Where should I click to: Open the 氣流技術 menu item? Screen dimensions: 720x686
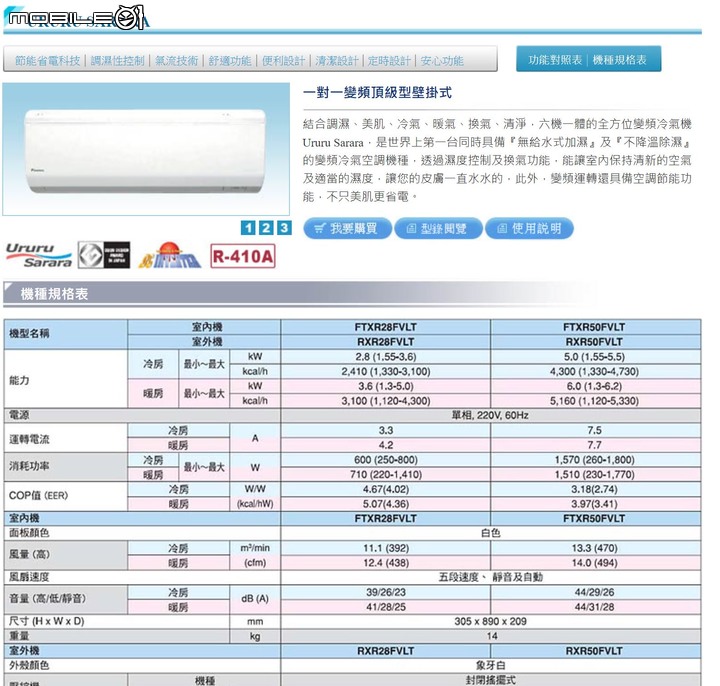point(176,60)
